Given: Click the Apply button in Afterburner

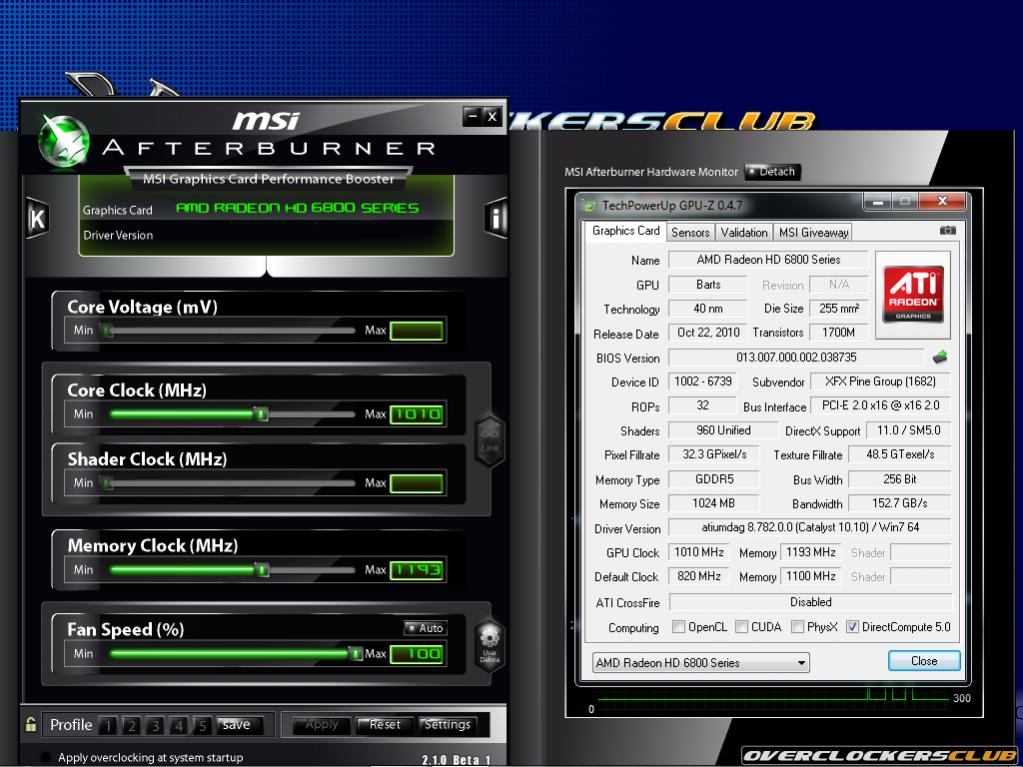Looking at the screenshot, I should [x=322, y=725].
